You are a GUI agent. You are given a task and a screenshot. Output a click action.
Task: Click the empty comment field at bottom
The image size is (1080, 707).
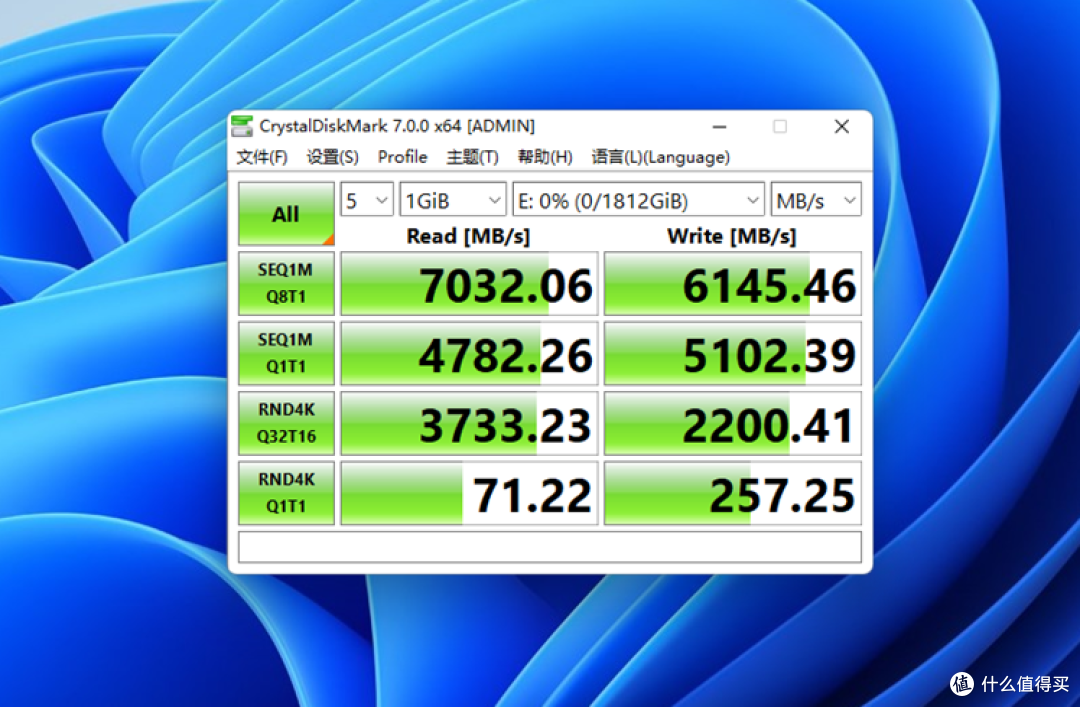550,546
